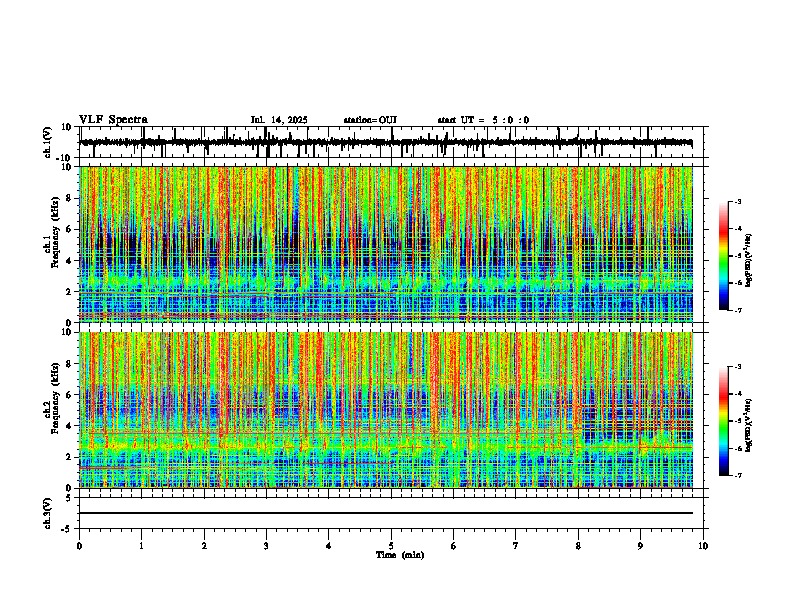Click the "-7" tick on ch.1 color bar
The height and width of the screenshot is (612, 792).
[737, 310]
